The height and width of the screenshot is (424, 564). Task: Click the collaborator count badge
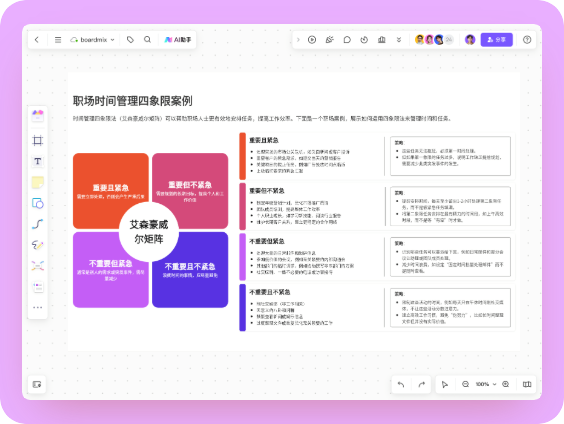coord(449,40)
